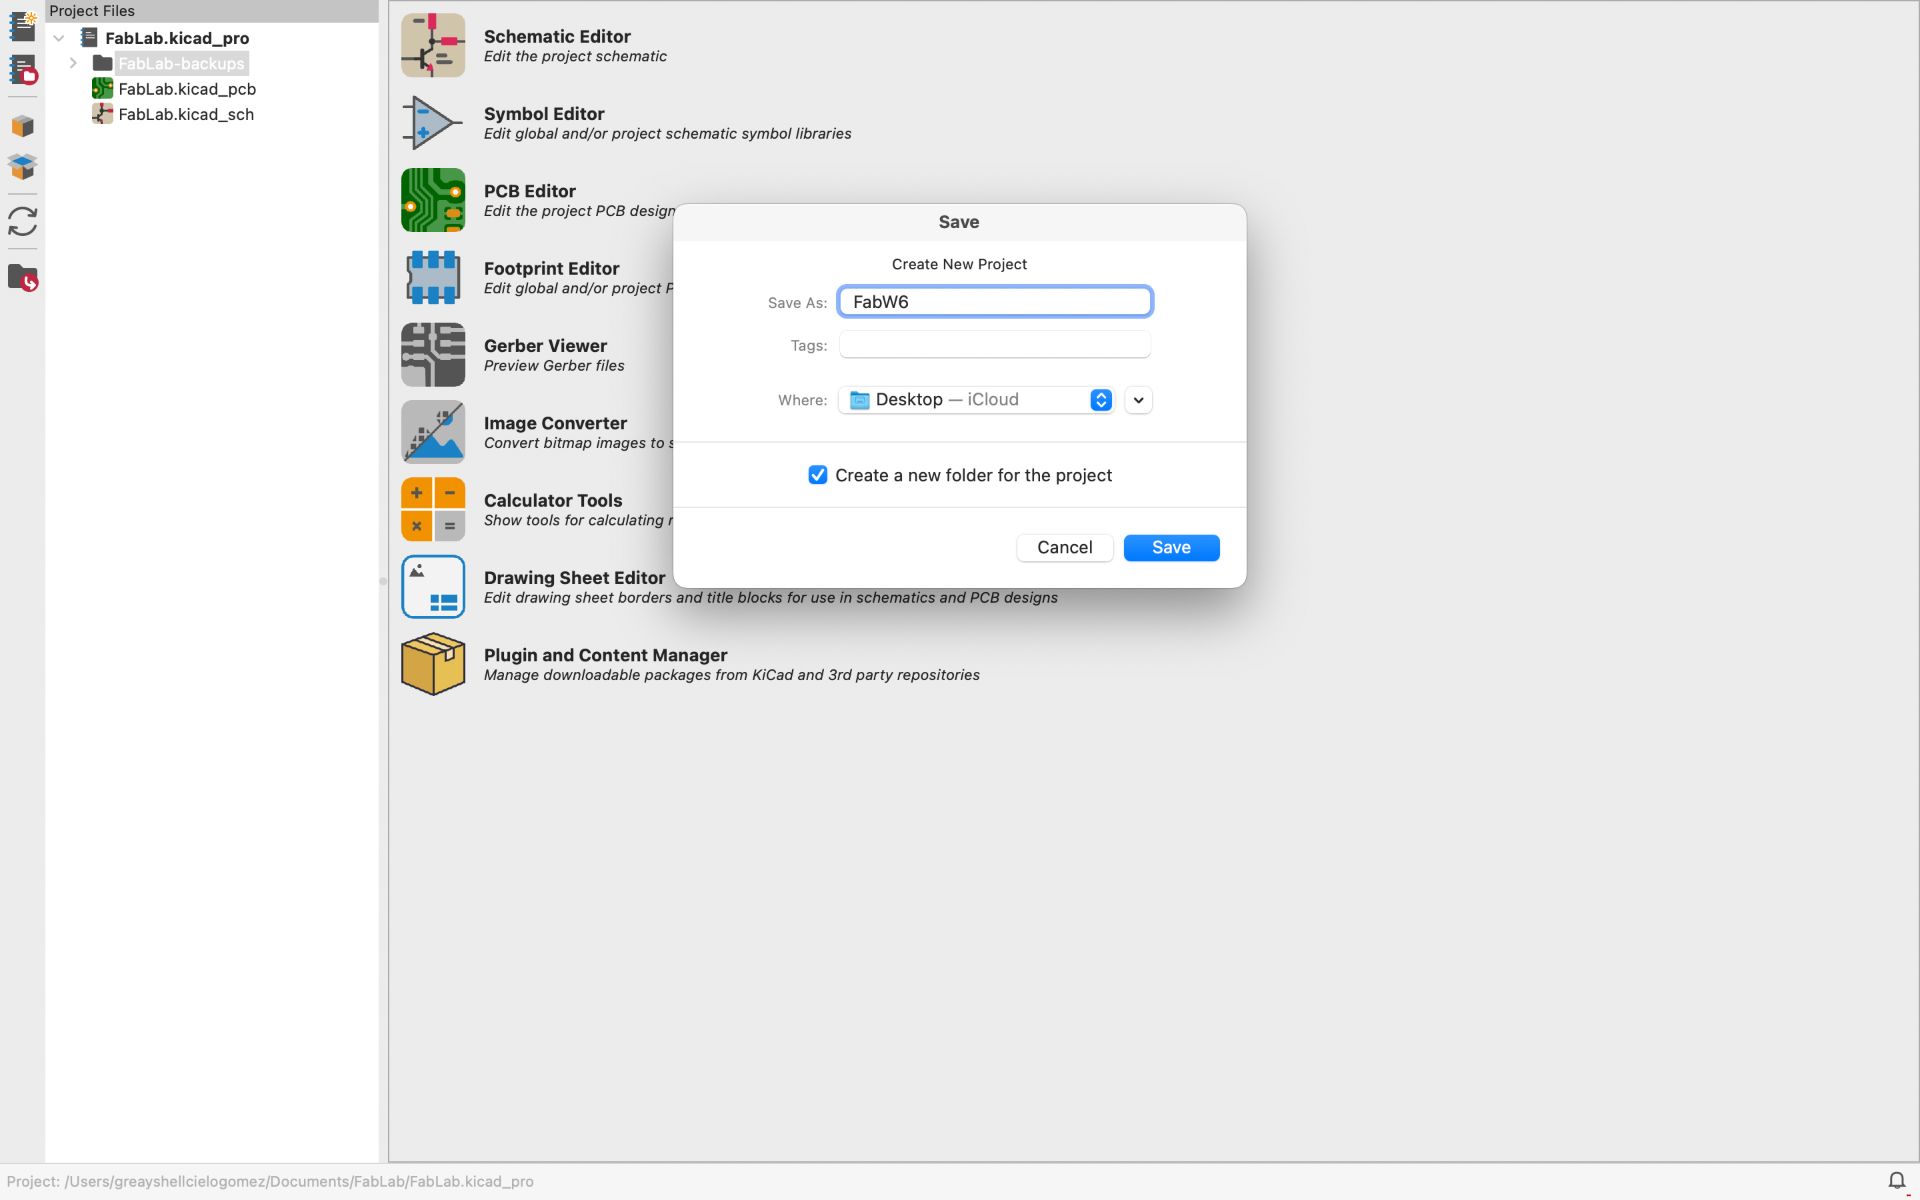Refresh the project tree with circular arrows
The height and width of the screenshot is (1200, 1920).
click(22, 221)
